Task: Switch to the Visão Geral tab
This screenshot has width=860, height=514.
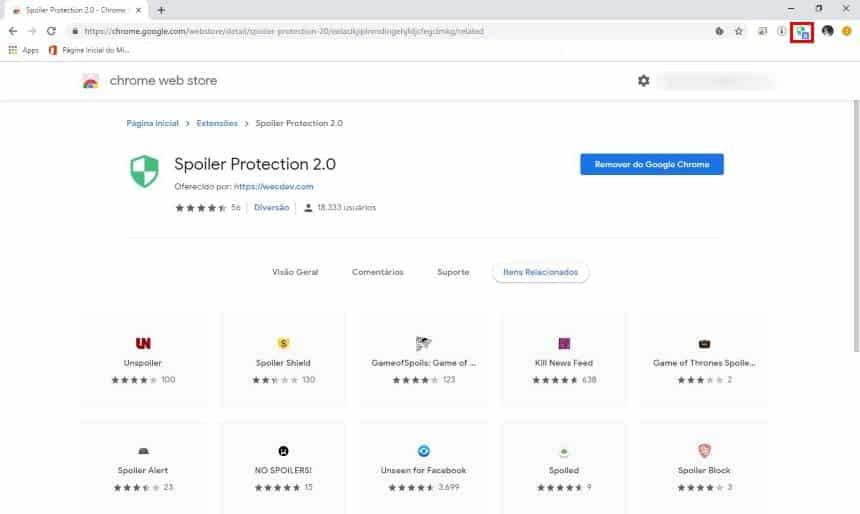Action: pos(295,272)
